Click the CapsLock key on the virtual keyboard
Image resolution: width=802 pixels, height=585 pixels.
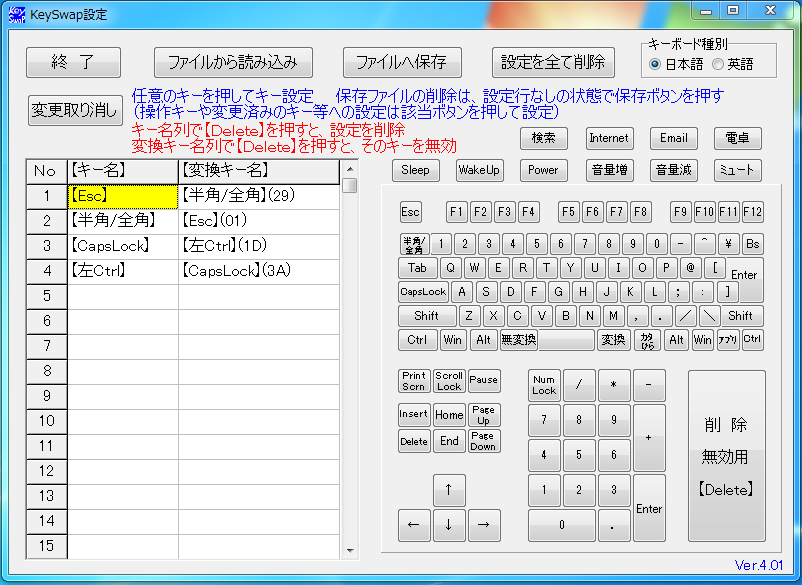pos(424,292)
